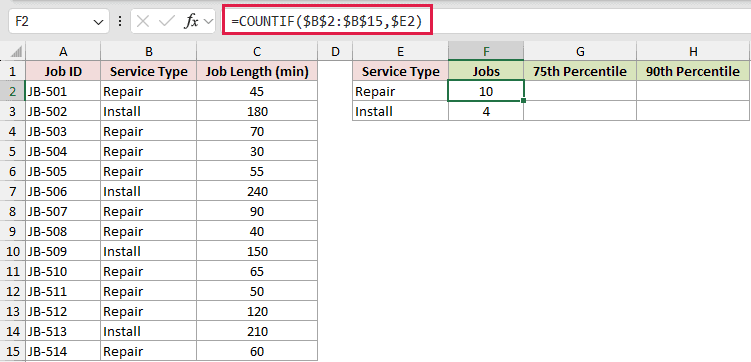Click job length value 150

(257, 251)
